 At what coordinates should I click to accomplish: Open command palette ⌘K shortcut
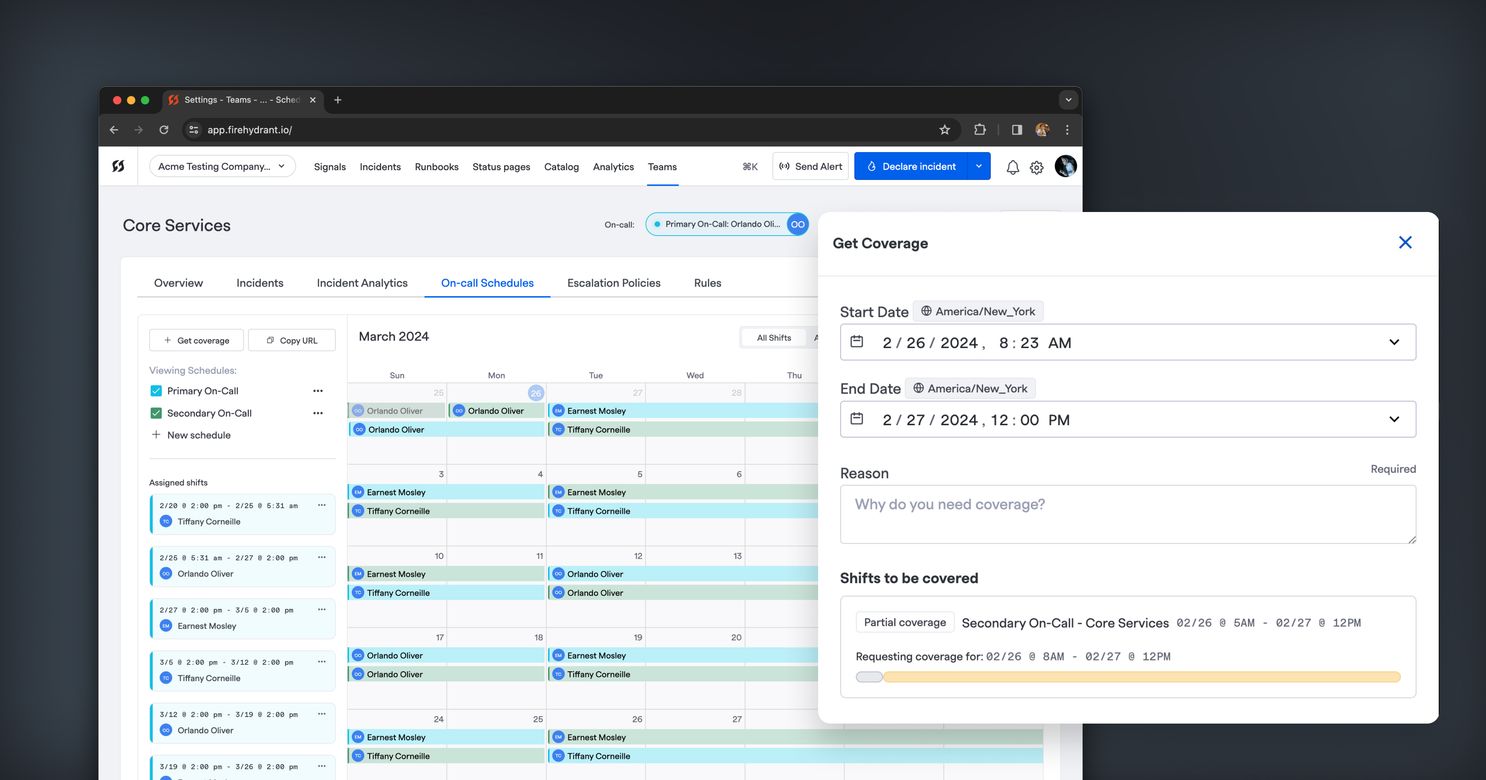tap(750, 167)
